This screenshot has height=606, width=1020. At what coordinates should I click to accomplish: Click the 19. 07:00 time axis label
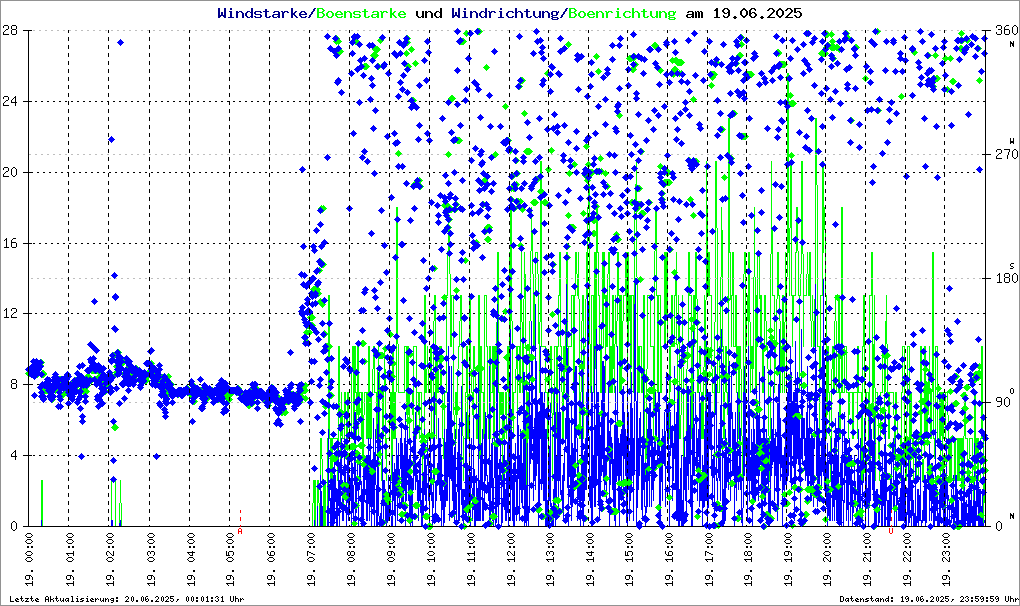tap(310, 559)
